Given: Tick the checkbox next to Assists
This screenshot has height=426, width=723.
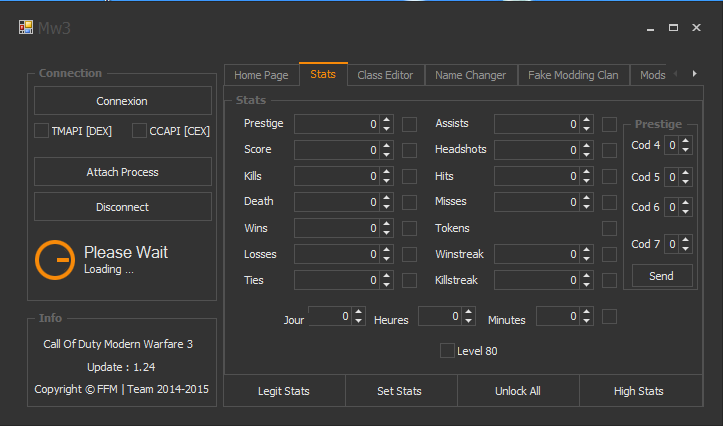Looking at the screenshot, I should click(609, 124).
